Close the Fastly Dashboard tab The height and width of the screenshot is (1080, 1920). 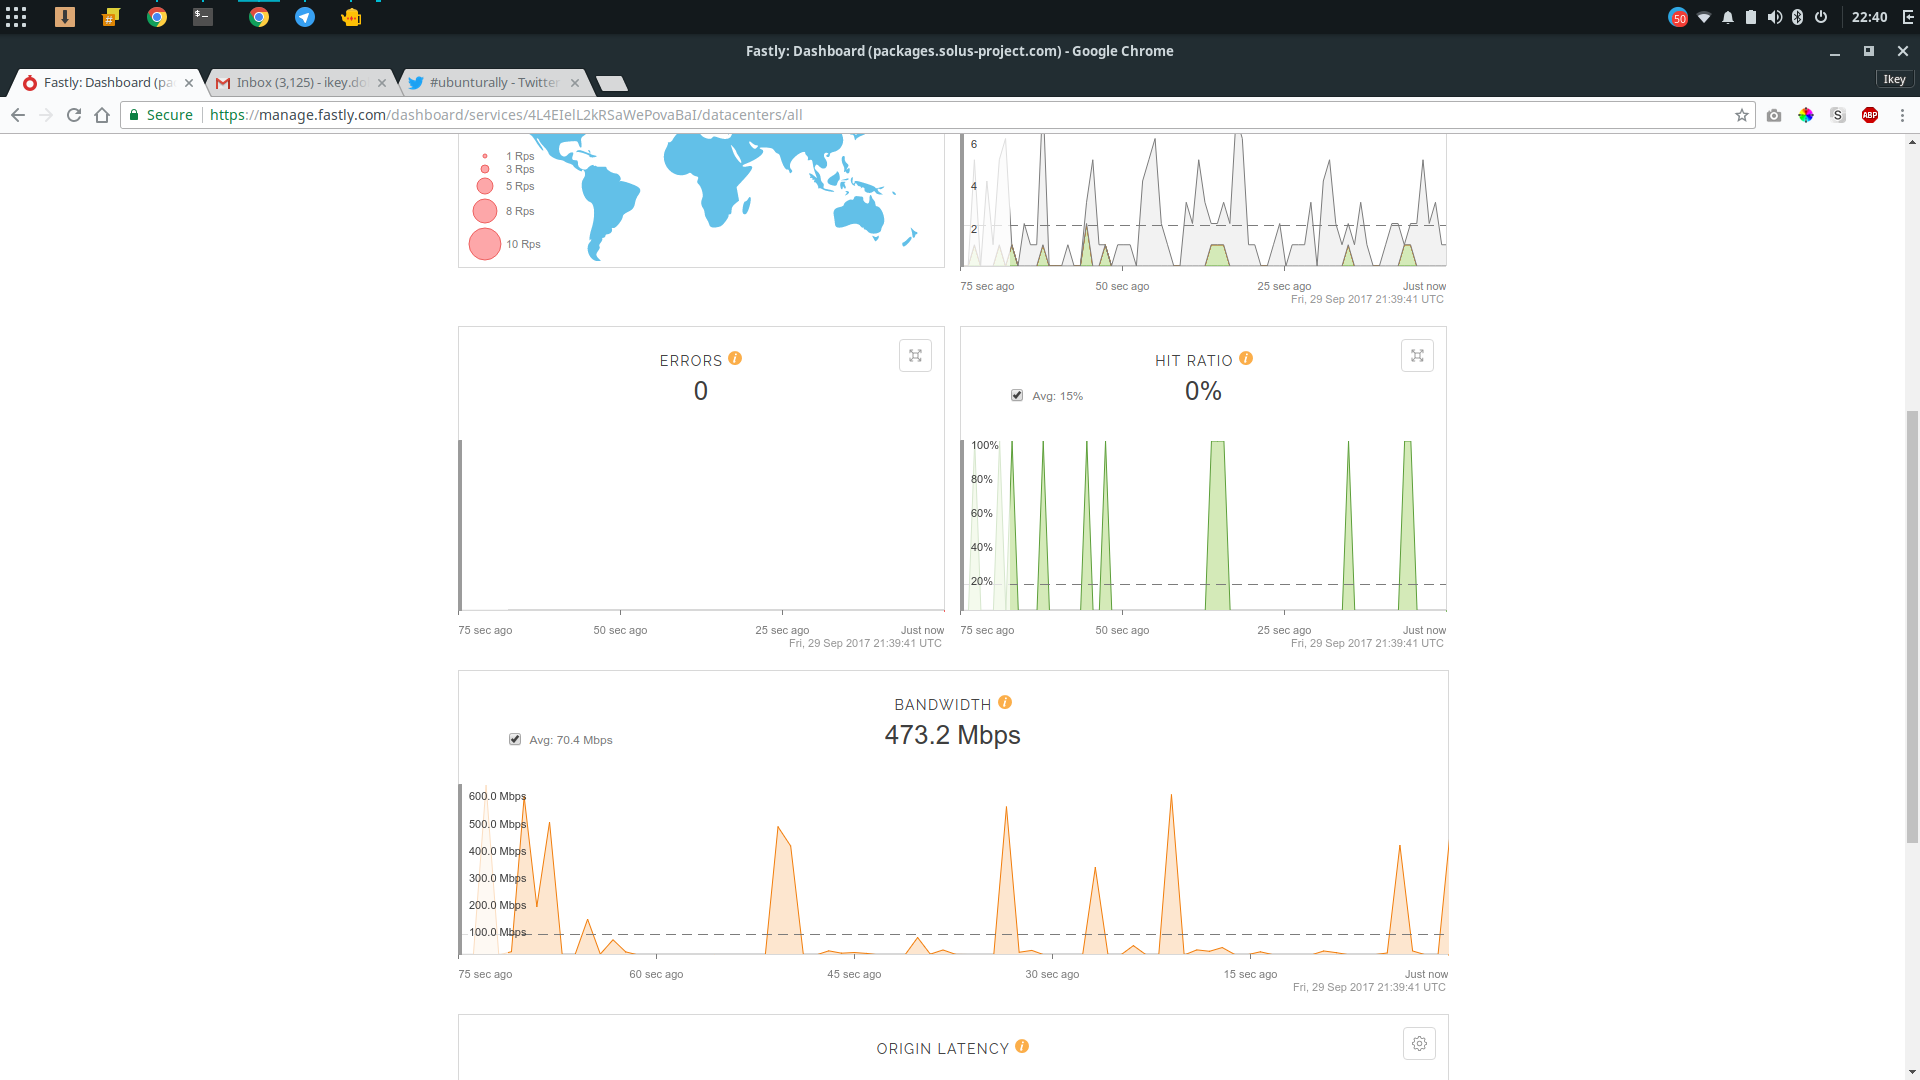click(x=189, y=83)
